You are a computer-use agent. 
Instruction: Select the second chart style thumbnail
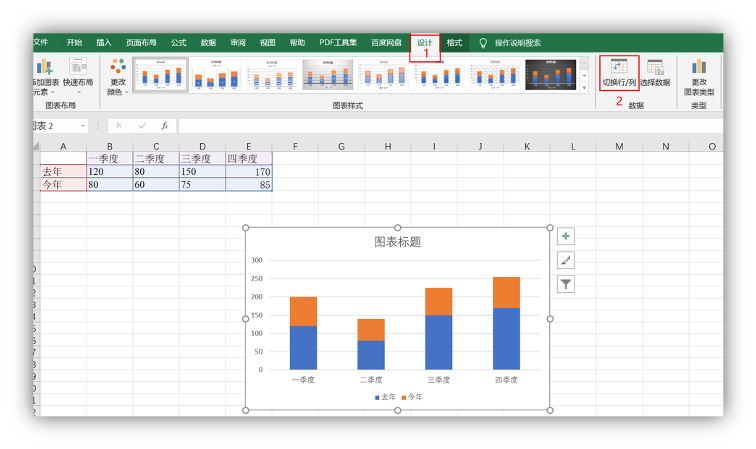[216, 75]
